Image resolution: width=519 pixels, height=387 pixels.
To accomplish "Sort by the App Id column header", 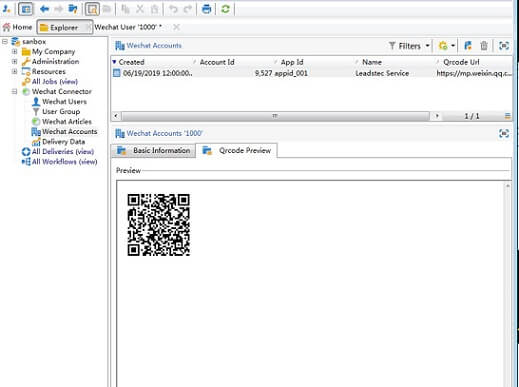I will (292, 62).
